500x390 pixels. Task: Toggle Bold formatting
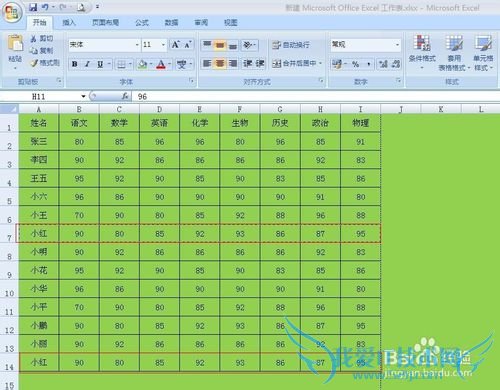click(75, 64)
